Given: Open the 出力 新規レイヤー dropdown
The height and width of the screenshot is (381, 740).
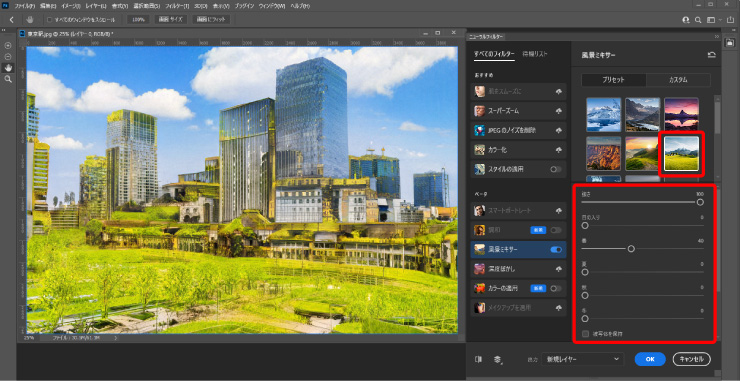Looking at the screenshot, I should tap(582, 359).
